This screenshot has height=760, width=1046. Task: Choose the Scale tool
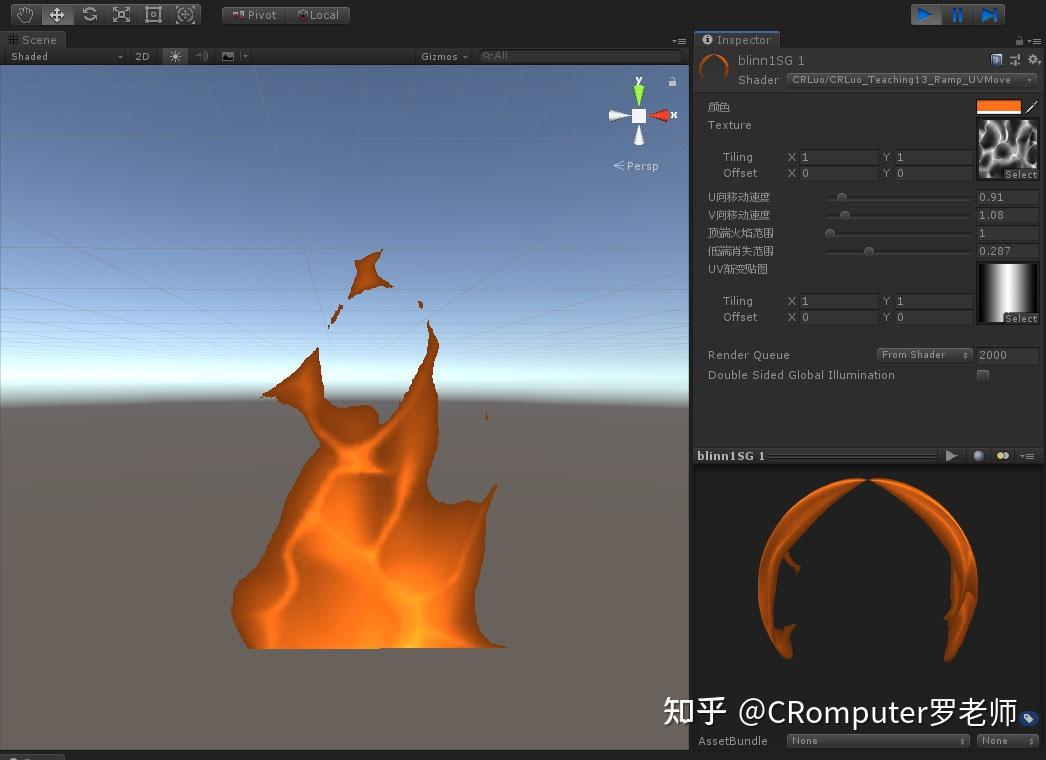(x=122, y=14)
